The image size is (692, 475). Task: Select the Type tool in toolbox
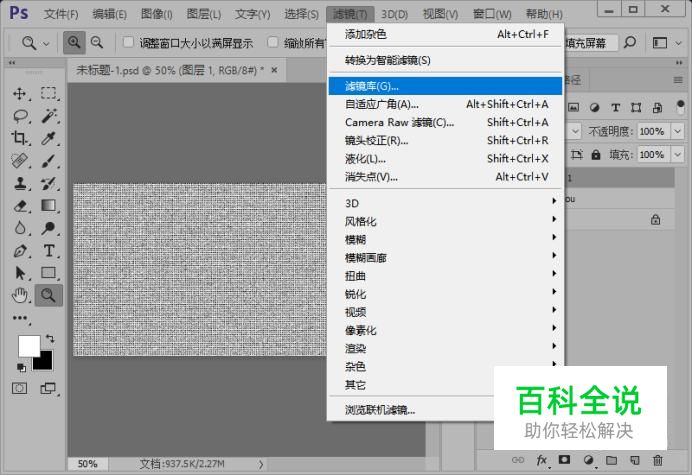(x=49, y=251)
